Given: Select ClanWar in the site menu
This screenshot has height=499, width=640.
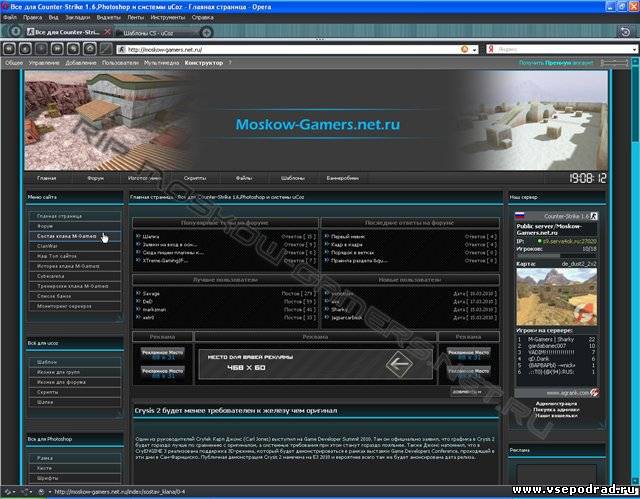Looking at the screenshot, I should [75, 246].
